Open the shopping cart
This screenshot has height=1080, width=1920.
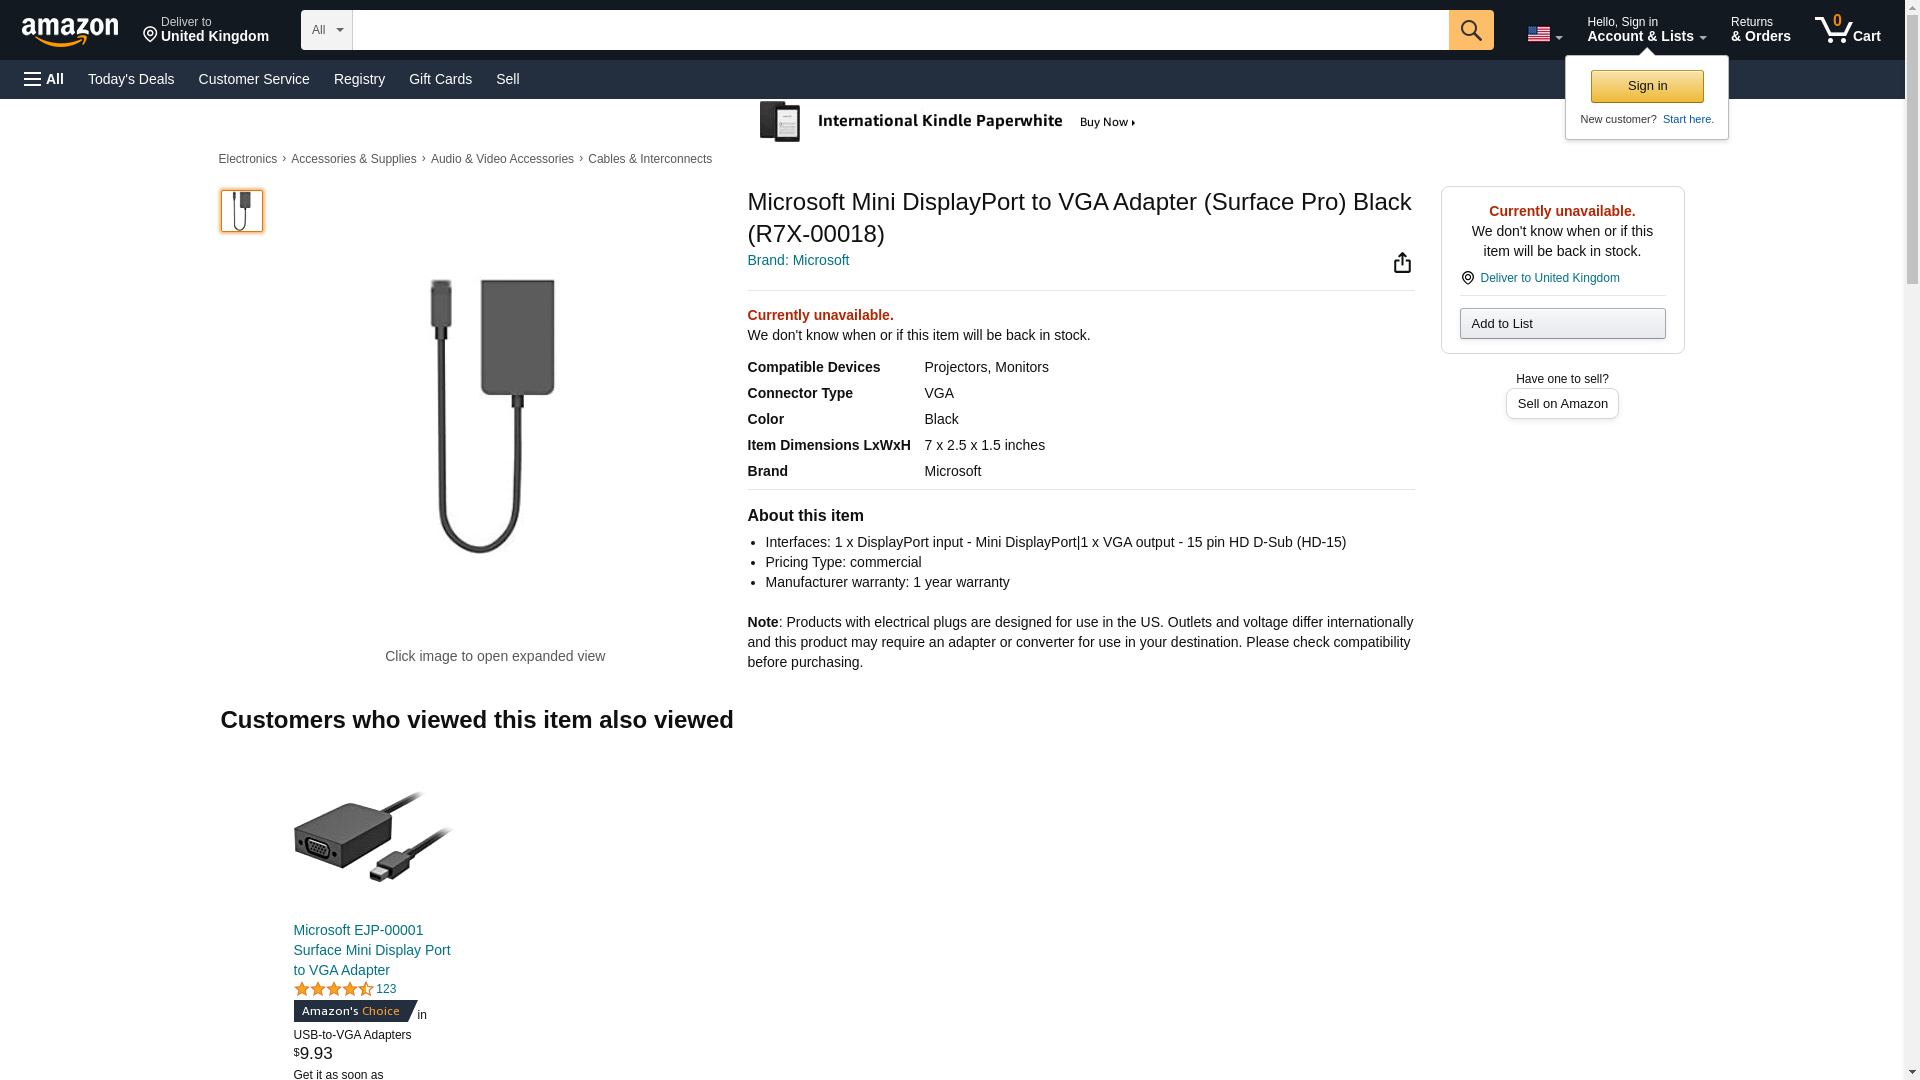pyautogui.click(x=1847, y=30)
